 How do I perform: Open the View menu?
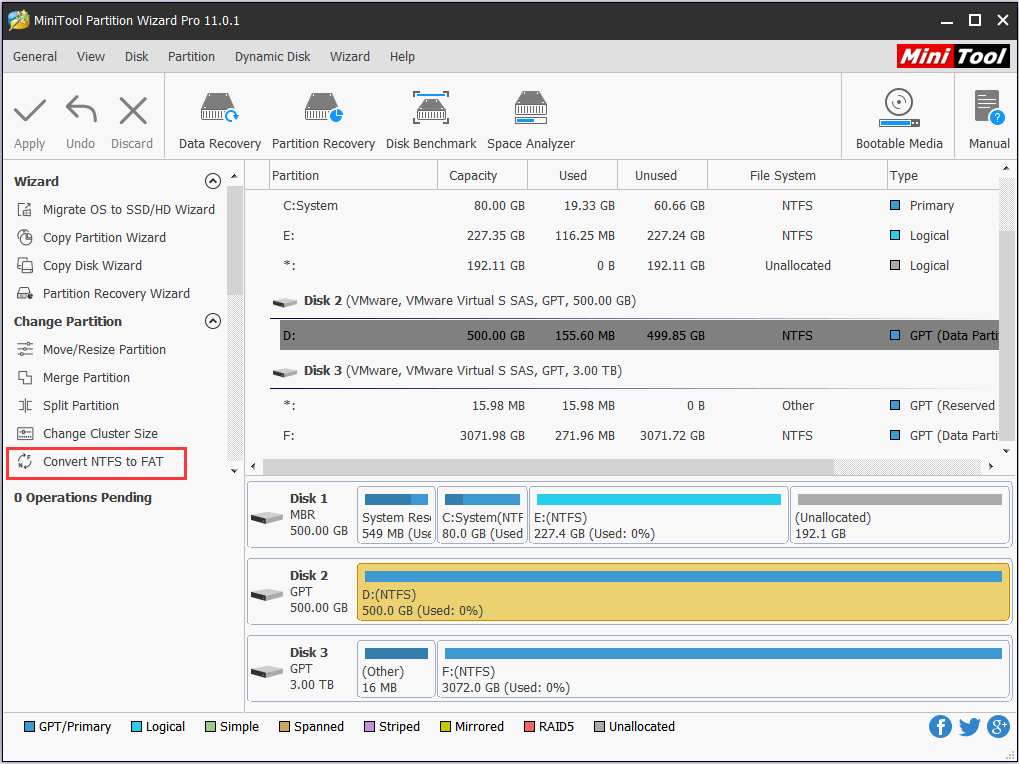tap(91, 57)
